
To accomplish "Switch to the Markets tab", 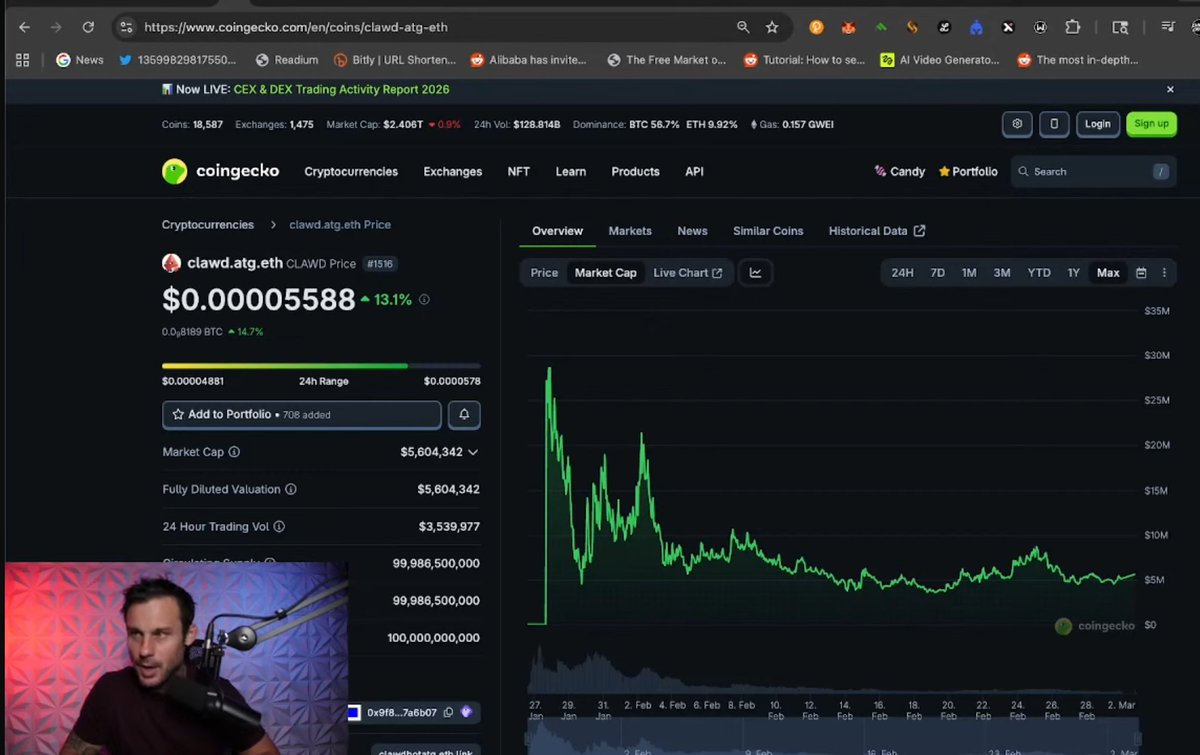I will pyautogui.click(x=630, y=231).
